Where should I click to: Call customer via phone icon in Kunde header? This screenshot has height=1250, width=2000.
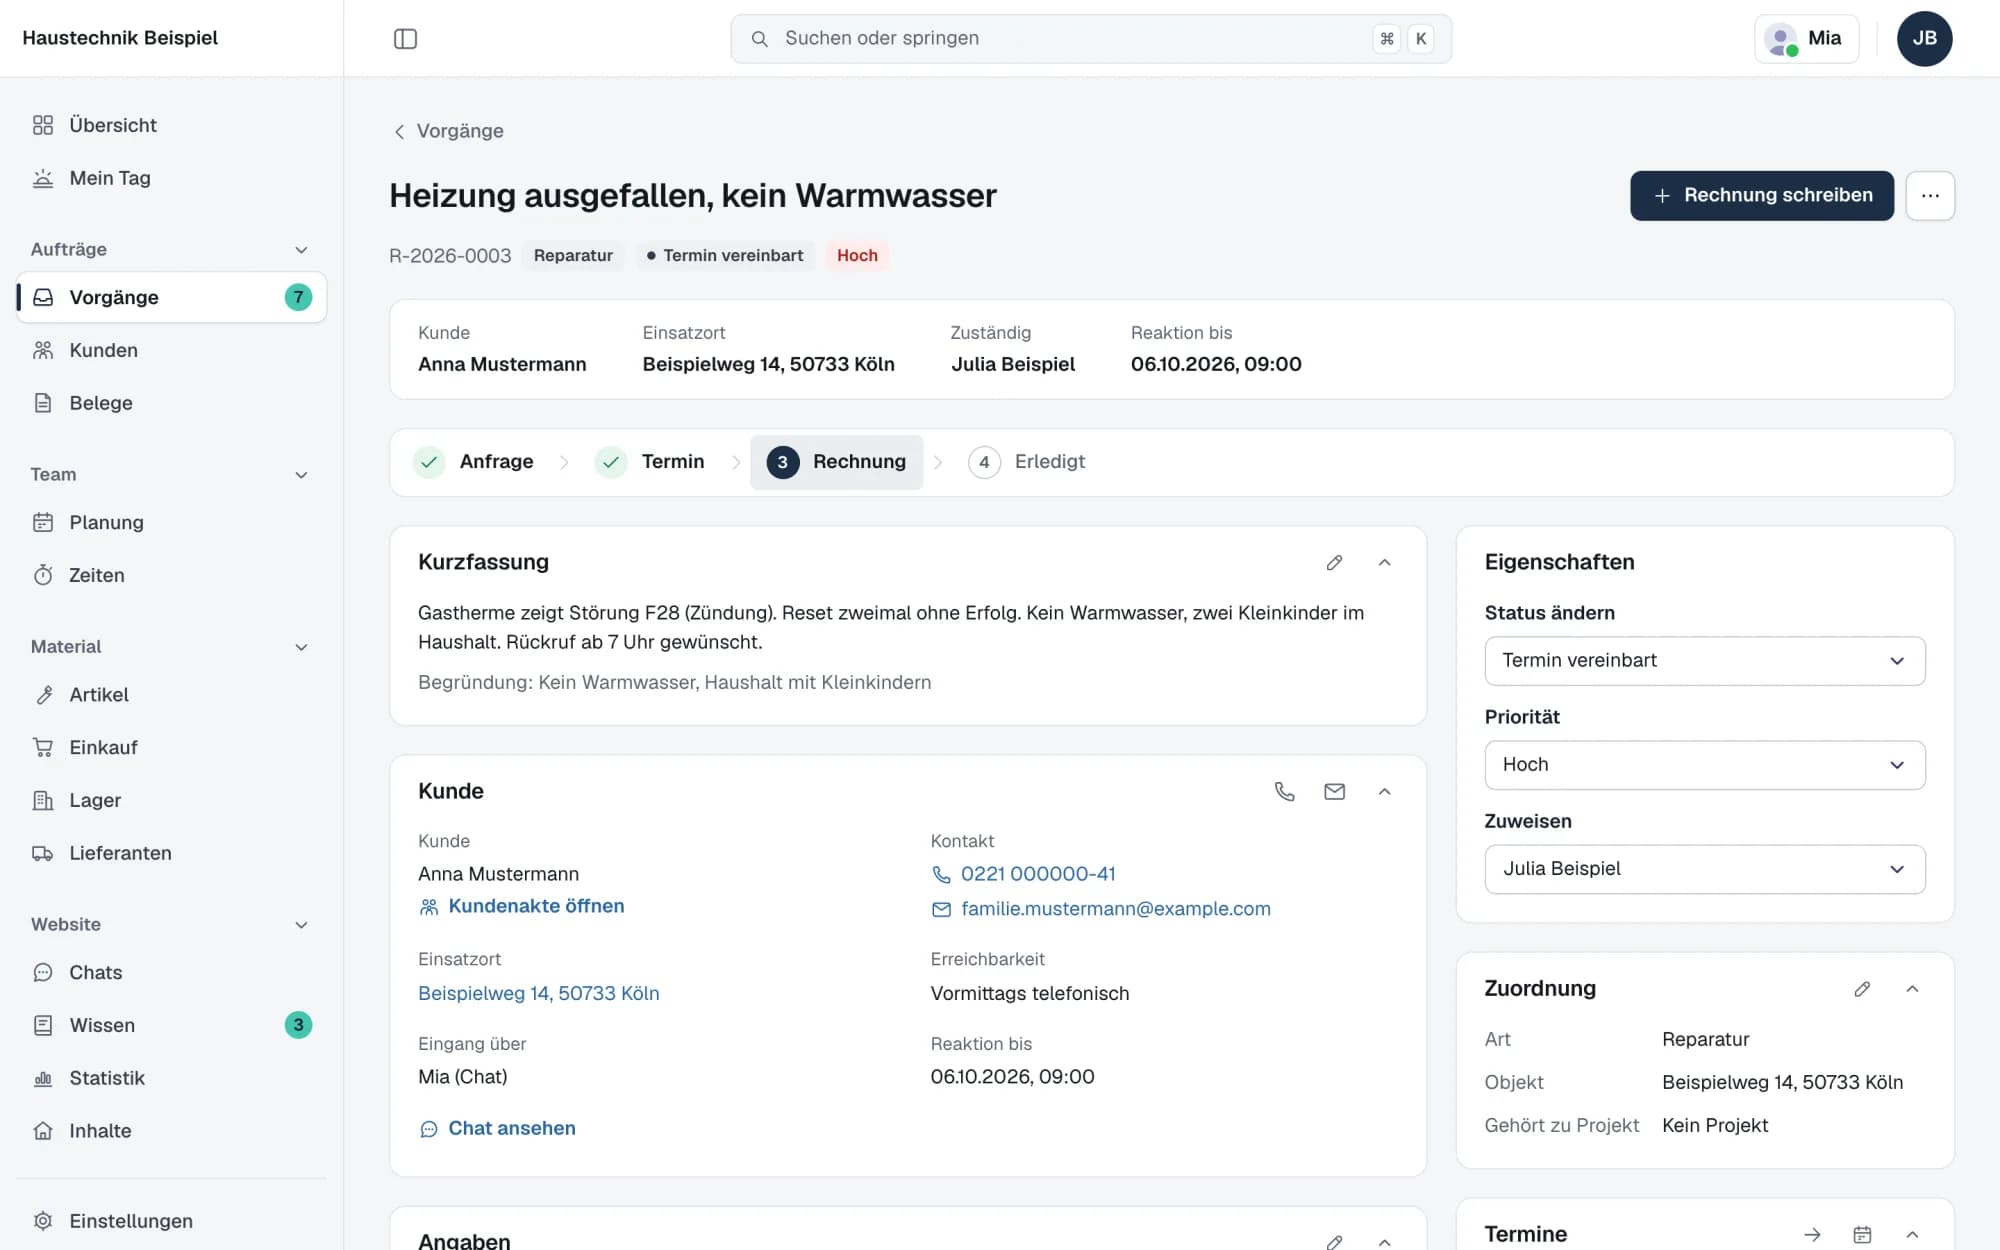click(1284, 792)
